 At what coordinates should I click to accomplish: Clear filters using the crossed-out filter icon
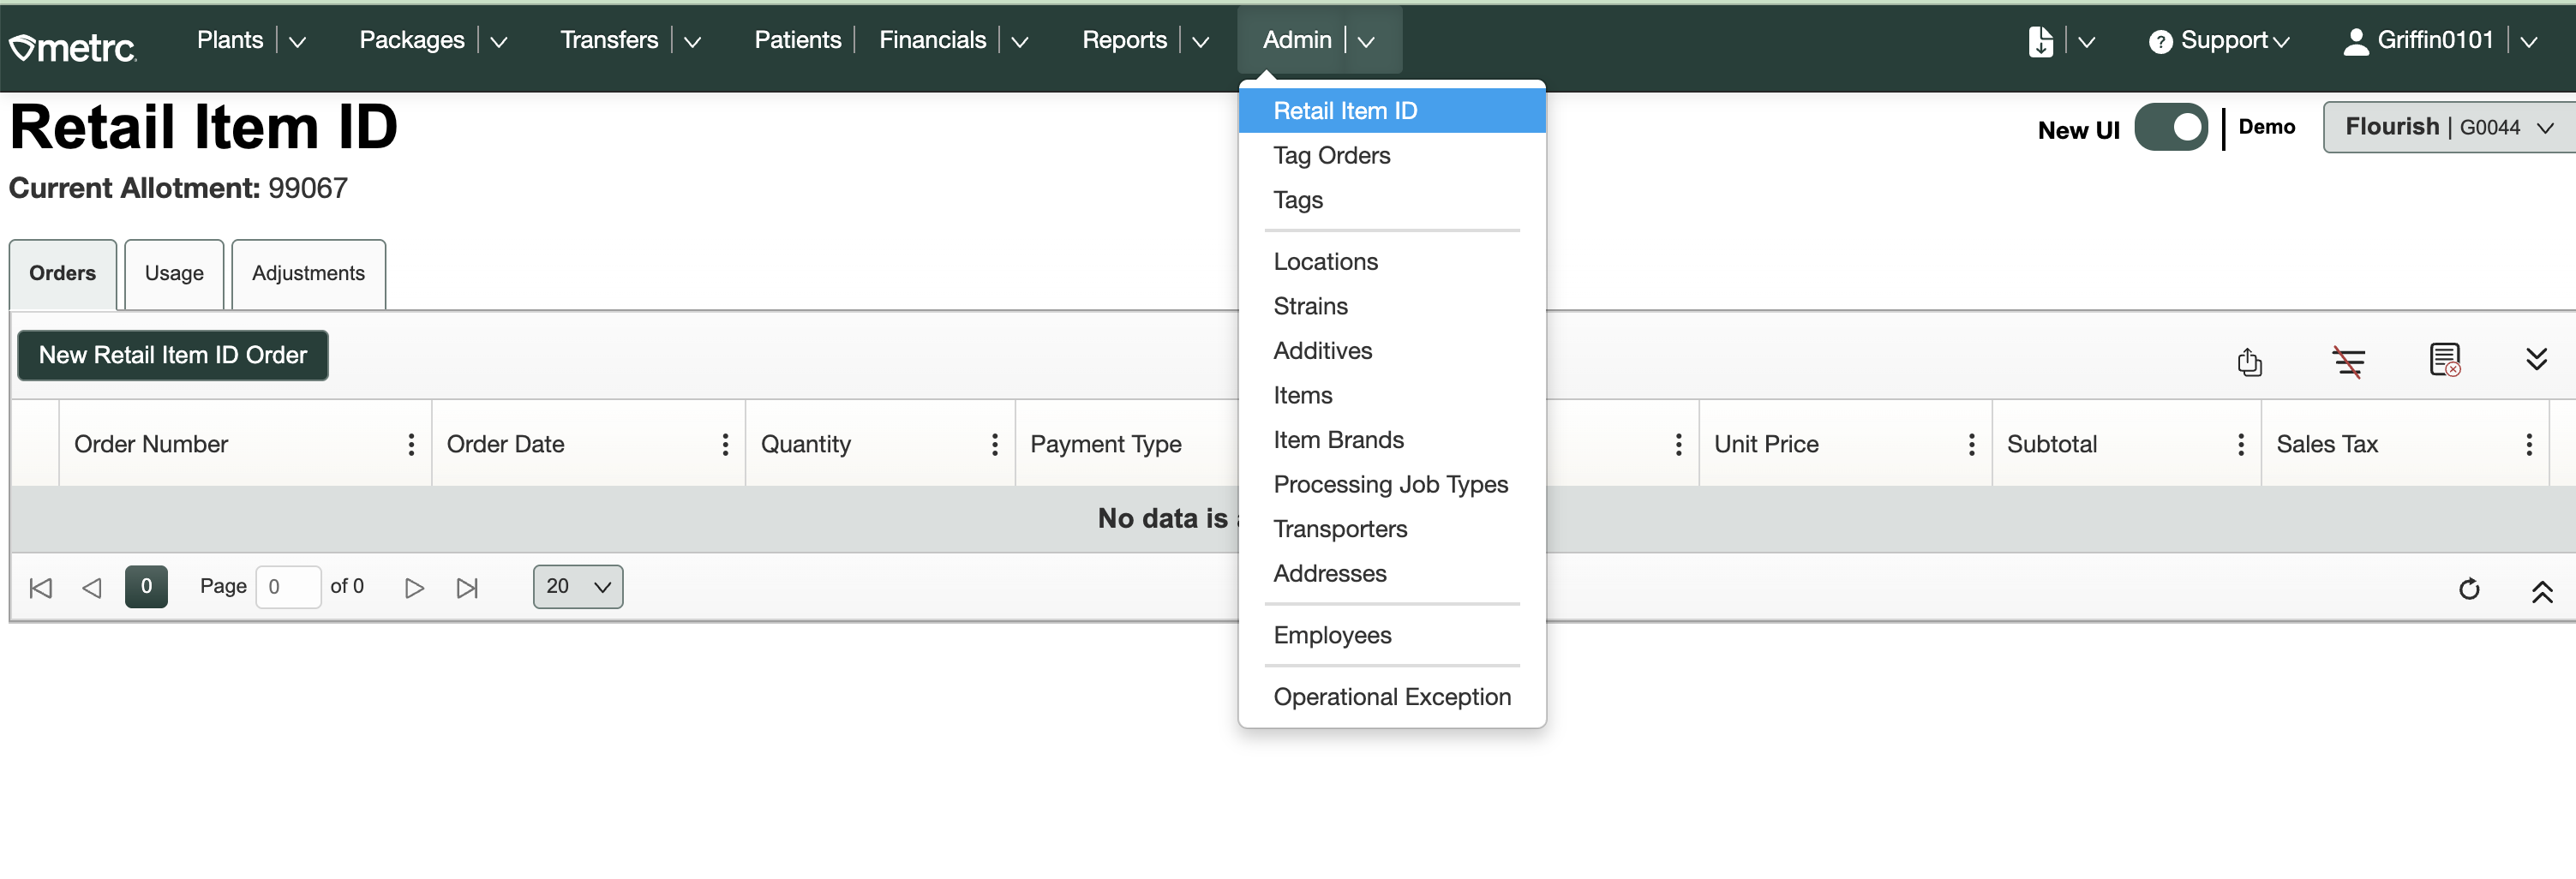pyautogui.click(x=2348, y=361)
